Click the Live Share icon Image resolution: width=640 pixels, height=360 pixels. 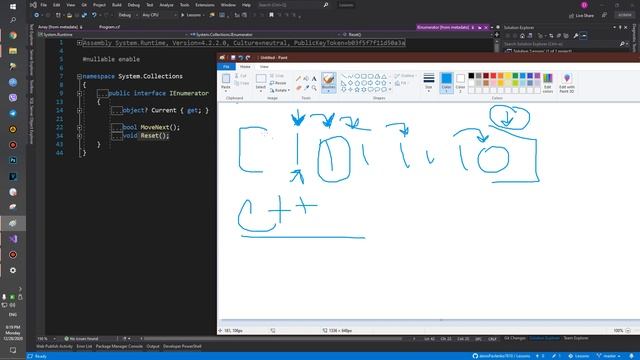pos(571,16)
